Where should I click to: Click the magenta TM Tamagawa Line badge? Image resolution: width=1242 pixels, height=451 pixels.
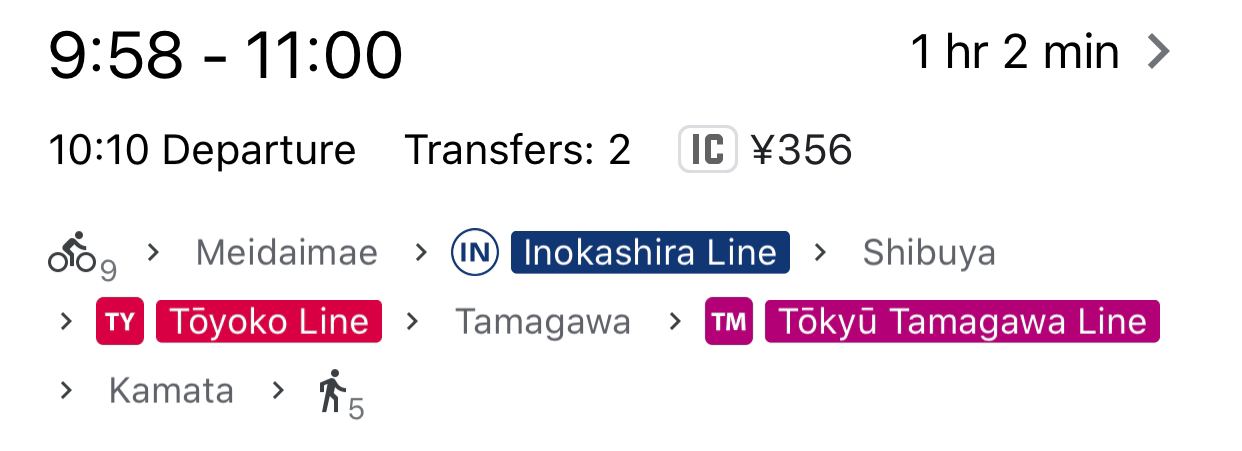coord(729,322)
